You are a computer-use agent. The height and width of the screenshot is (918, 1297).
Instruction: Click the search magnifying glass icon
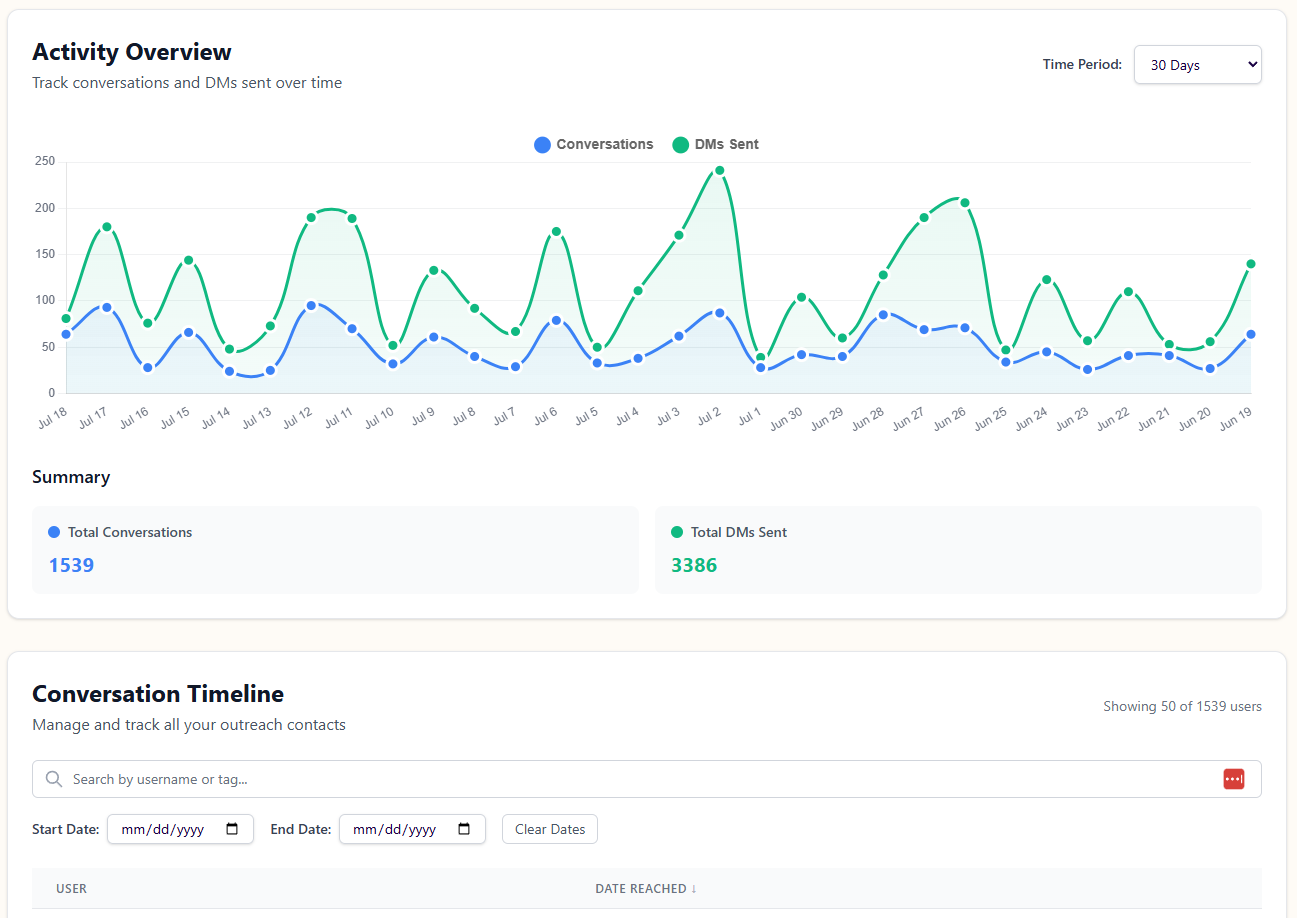53,778
